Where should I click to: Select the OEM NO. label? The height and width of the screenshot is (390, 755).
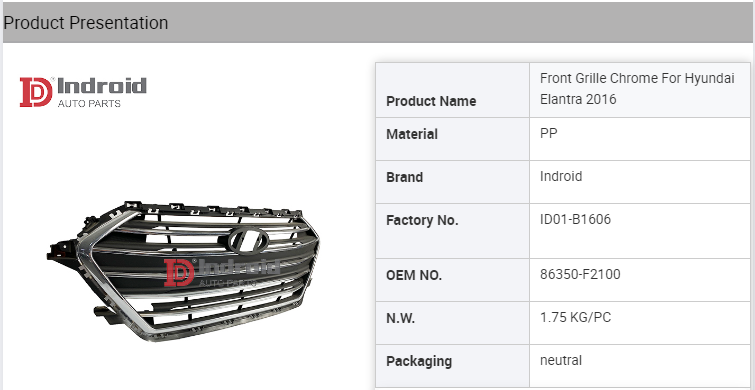pyautogui.click(x=414, y=275)
